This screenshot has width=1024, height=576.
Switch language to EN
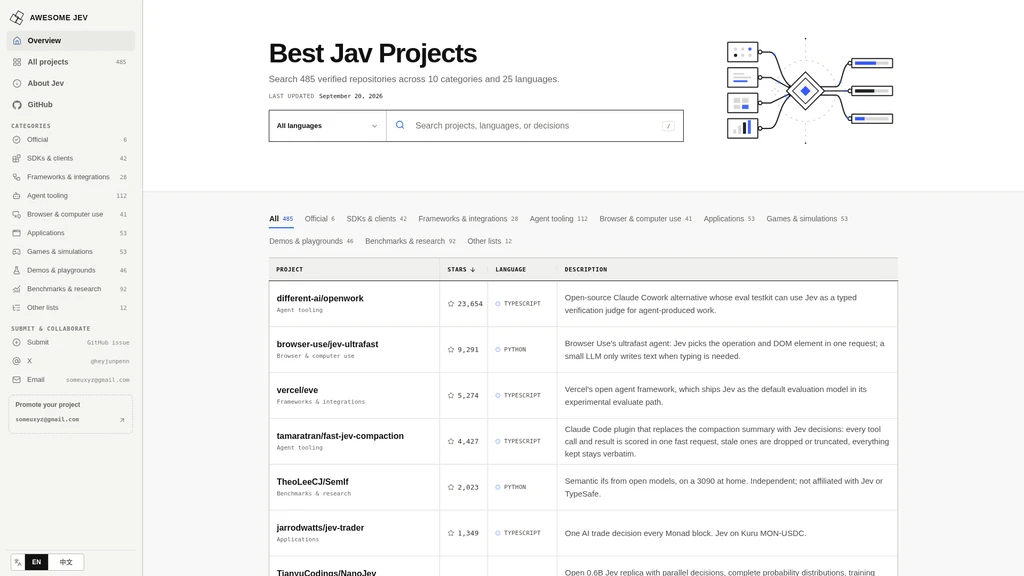coord(37,562)
